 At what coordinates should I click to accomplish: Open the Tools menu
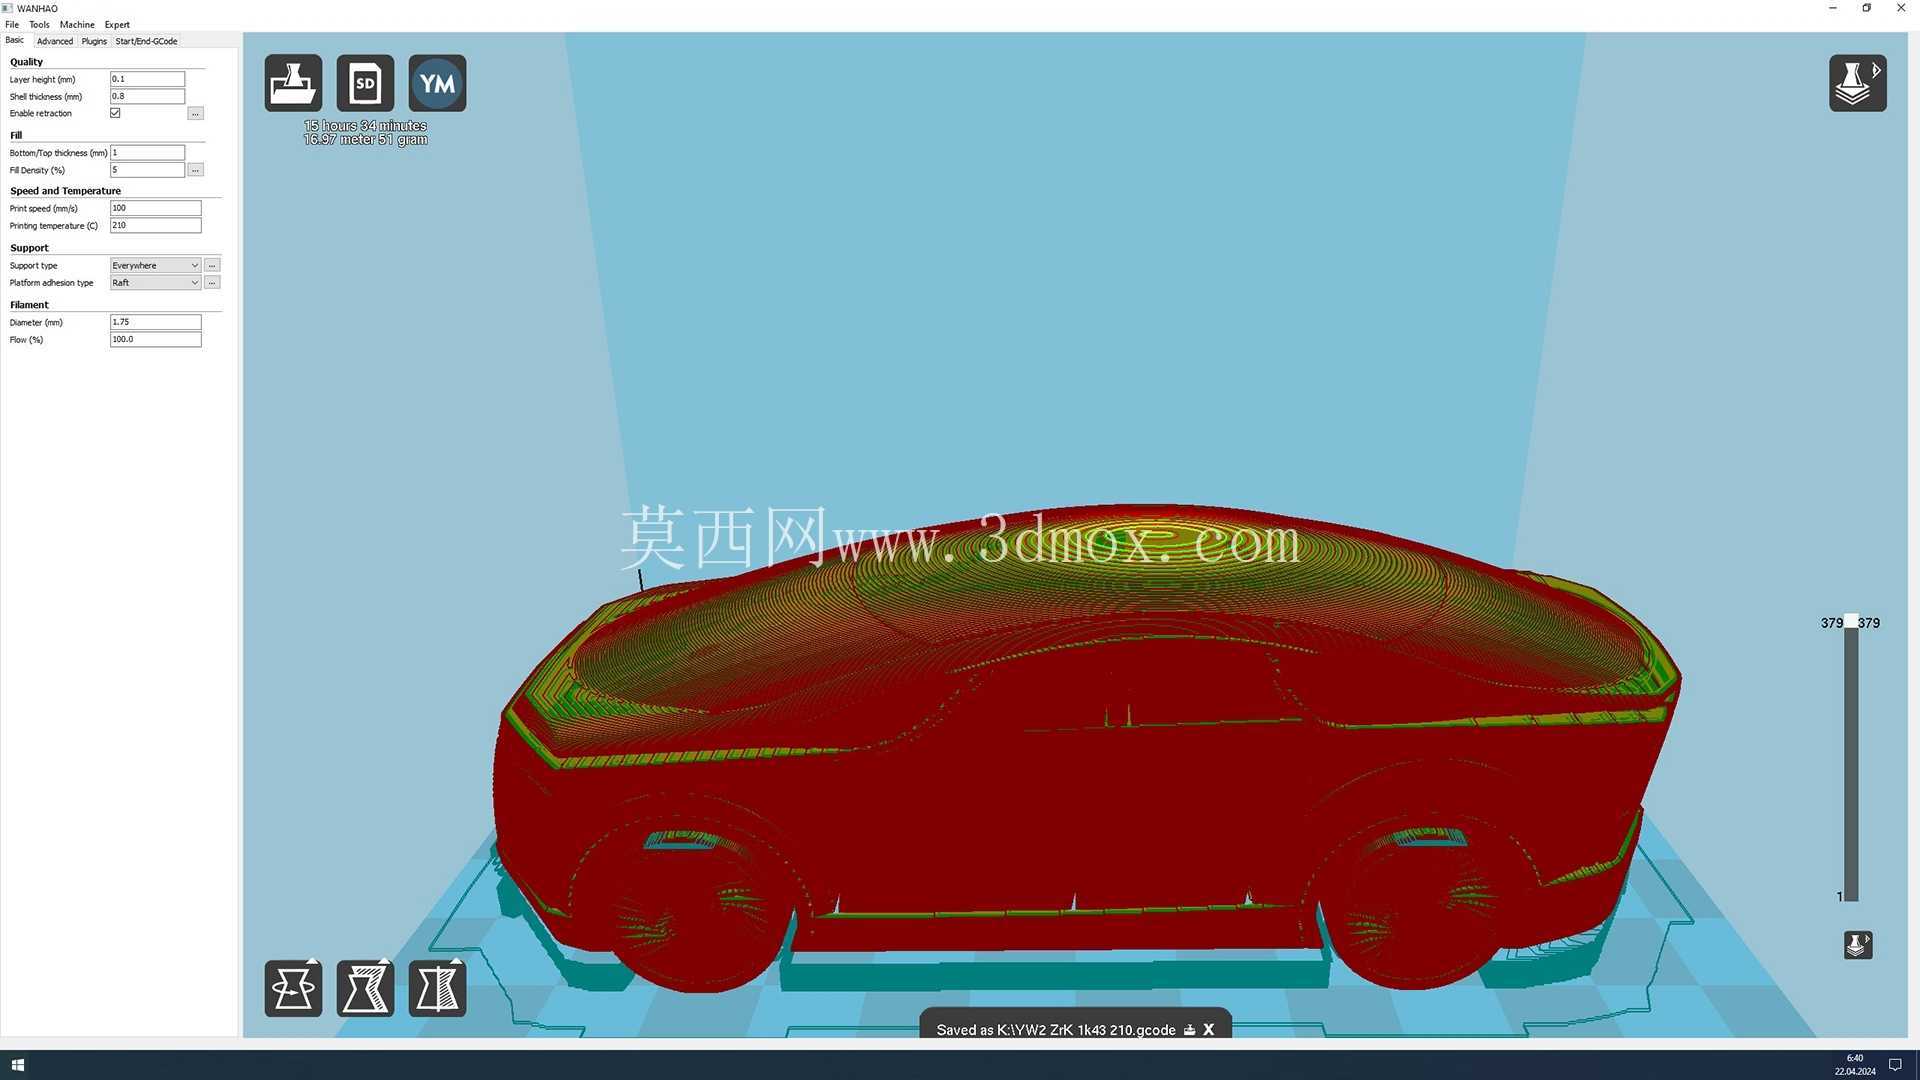(x=39, y=25)
